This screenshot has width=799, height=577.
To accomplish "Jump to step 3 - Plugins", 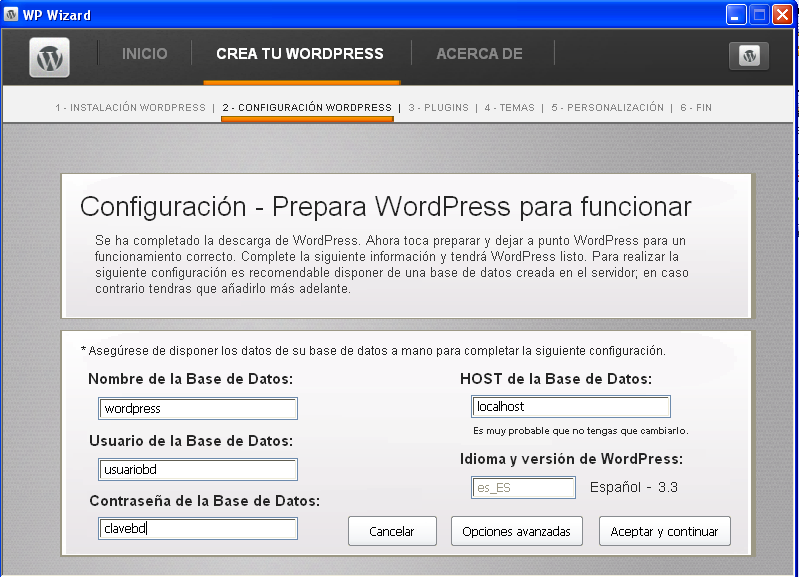I will coord(438,107).
